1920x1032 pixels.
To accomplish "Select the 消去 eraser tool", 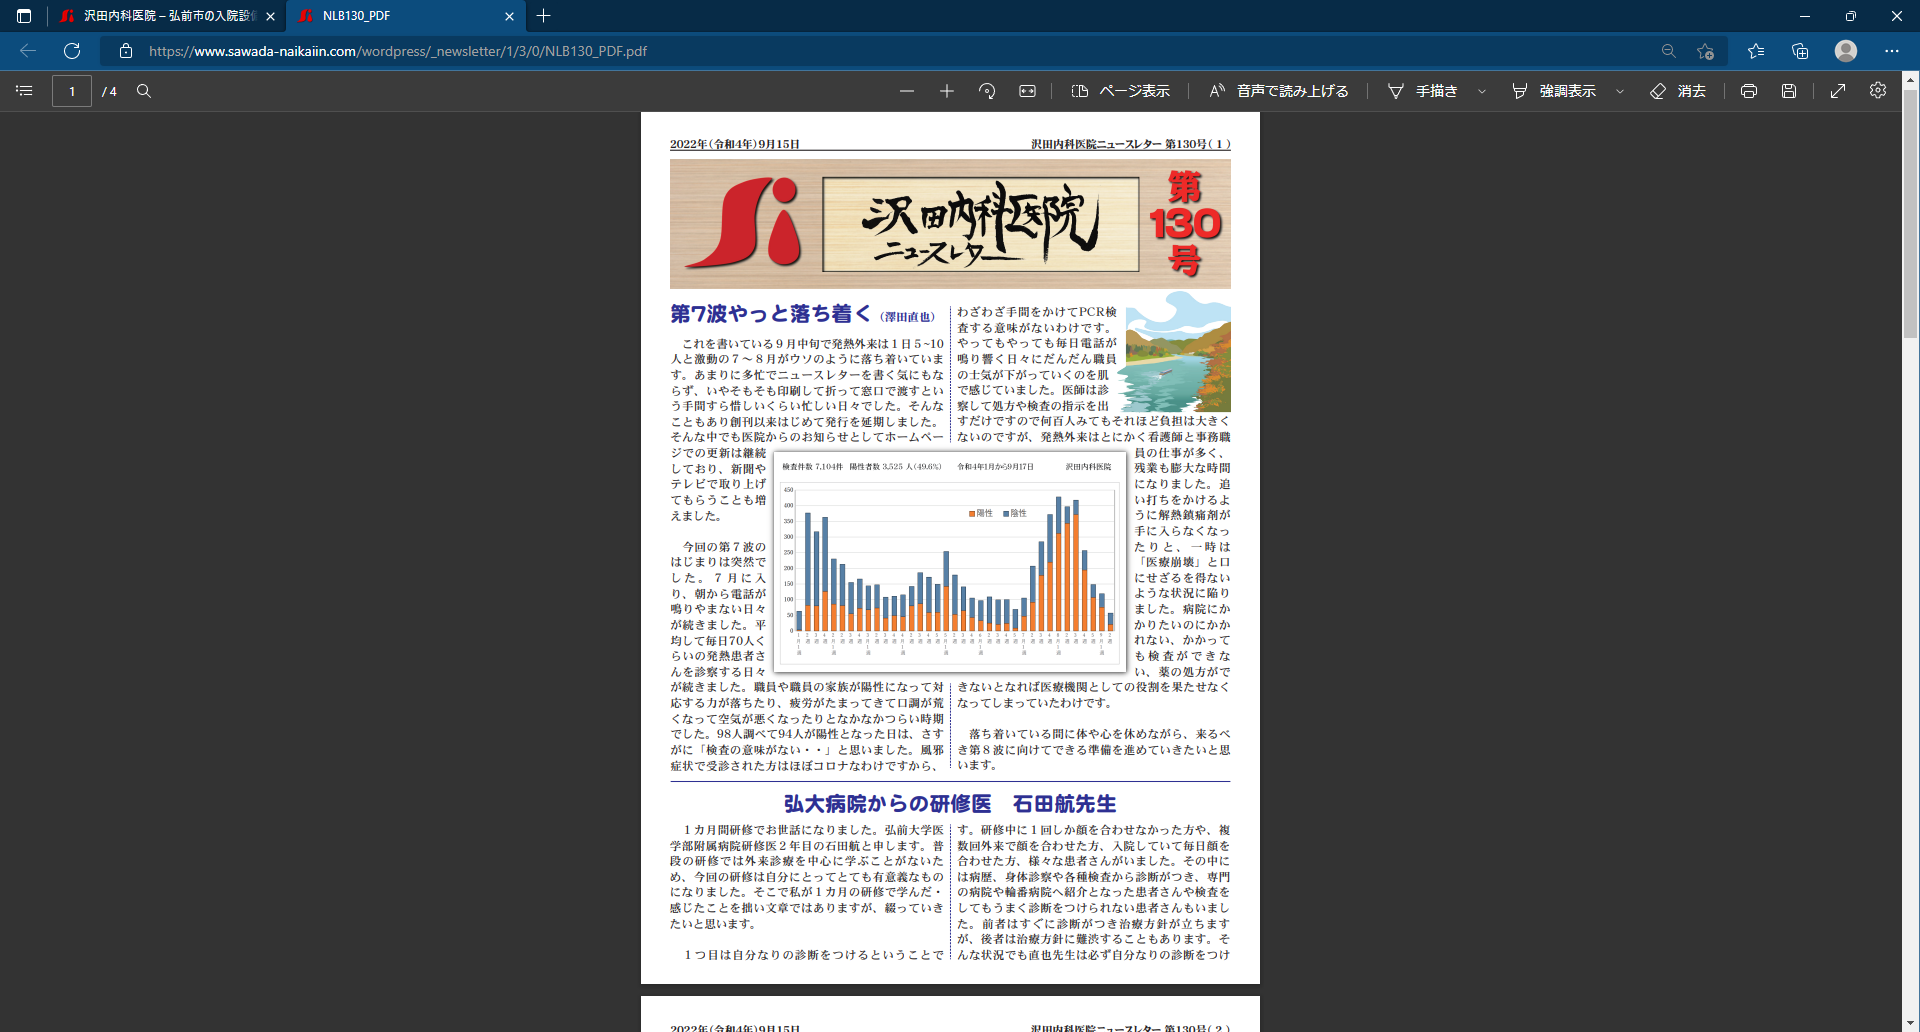I will (1678, 91).
